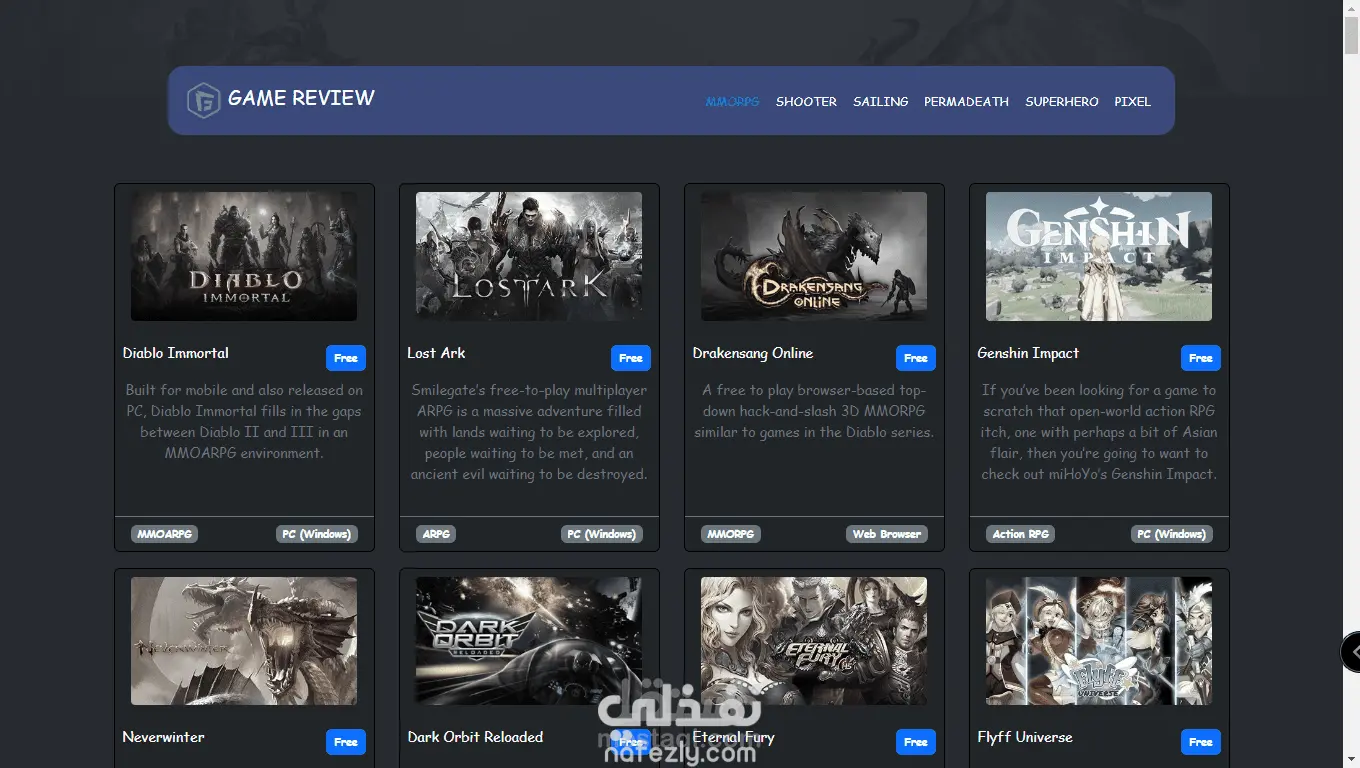This screenshot has width=1360, height=768.
Task: Click the Genshin Impact description paragraph
Action: point(1099,432)
